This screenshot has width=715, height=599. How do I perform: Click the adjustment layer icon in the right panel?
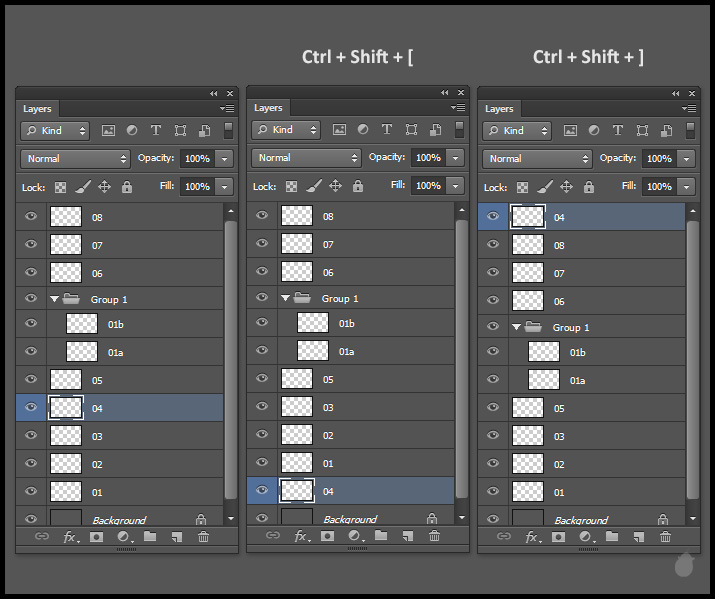tap(585, 537)
